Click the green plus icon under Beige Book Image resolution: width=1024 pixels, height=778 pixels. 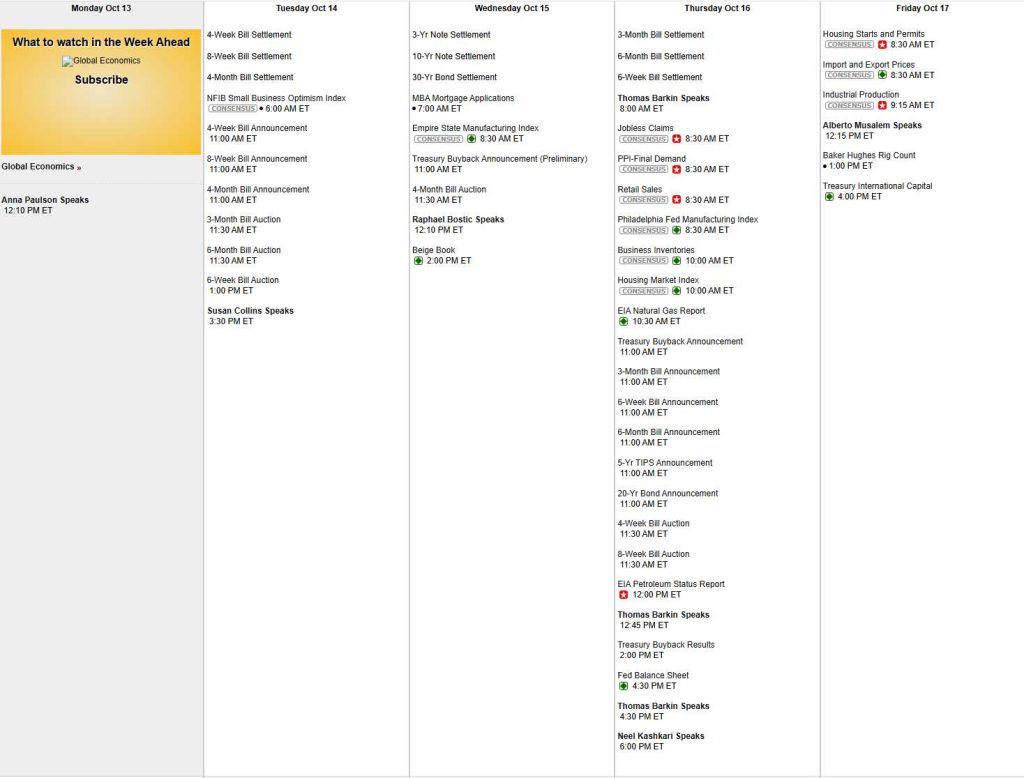coord(418,260)
